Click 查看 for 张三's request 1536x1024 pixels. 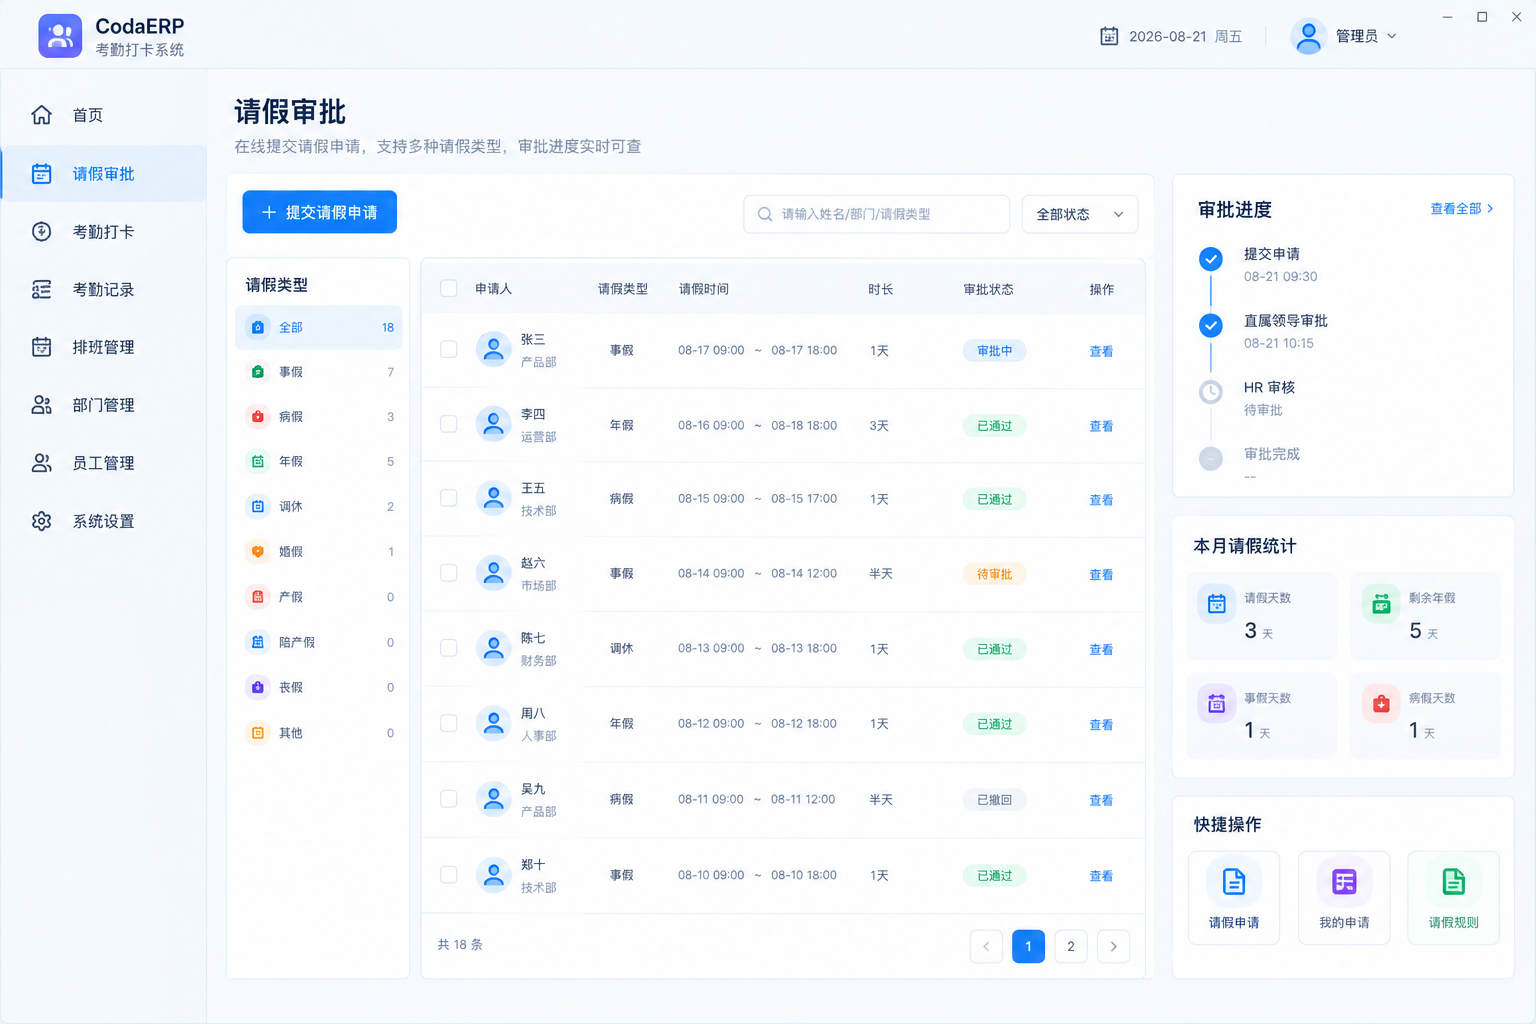click(x=1101, y=351)
